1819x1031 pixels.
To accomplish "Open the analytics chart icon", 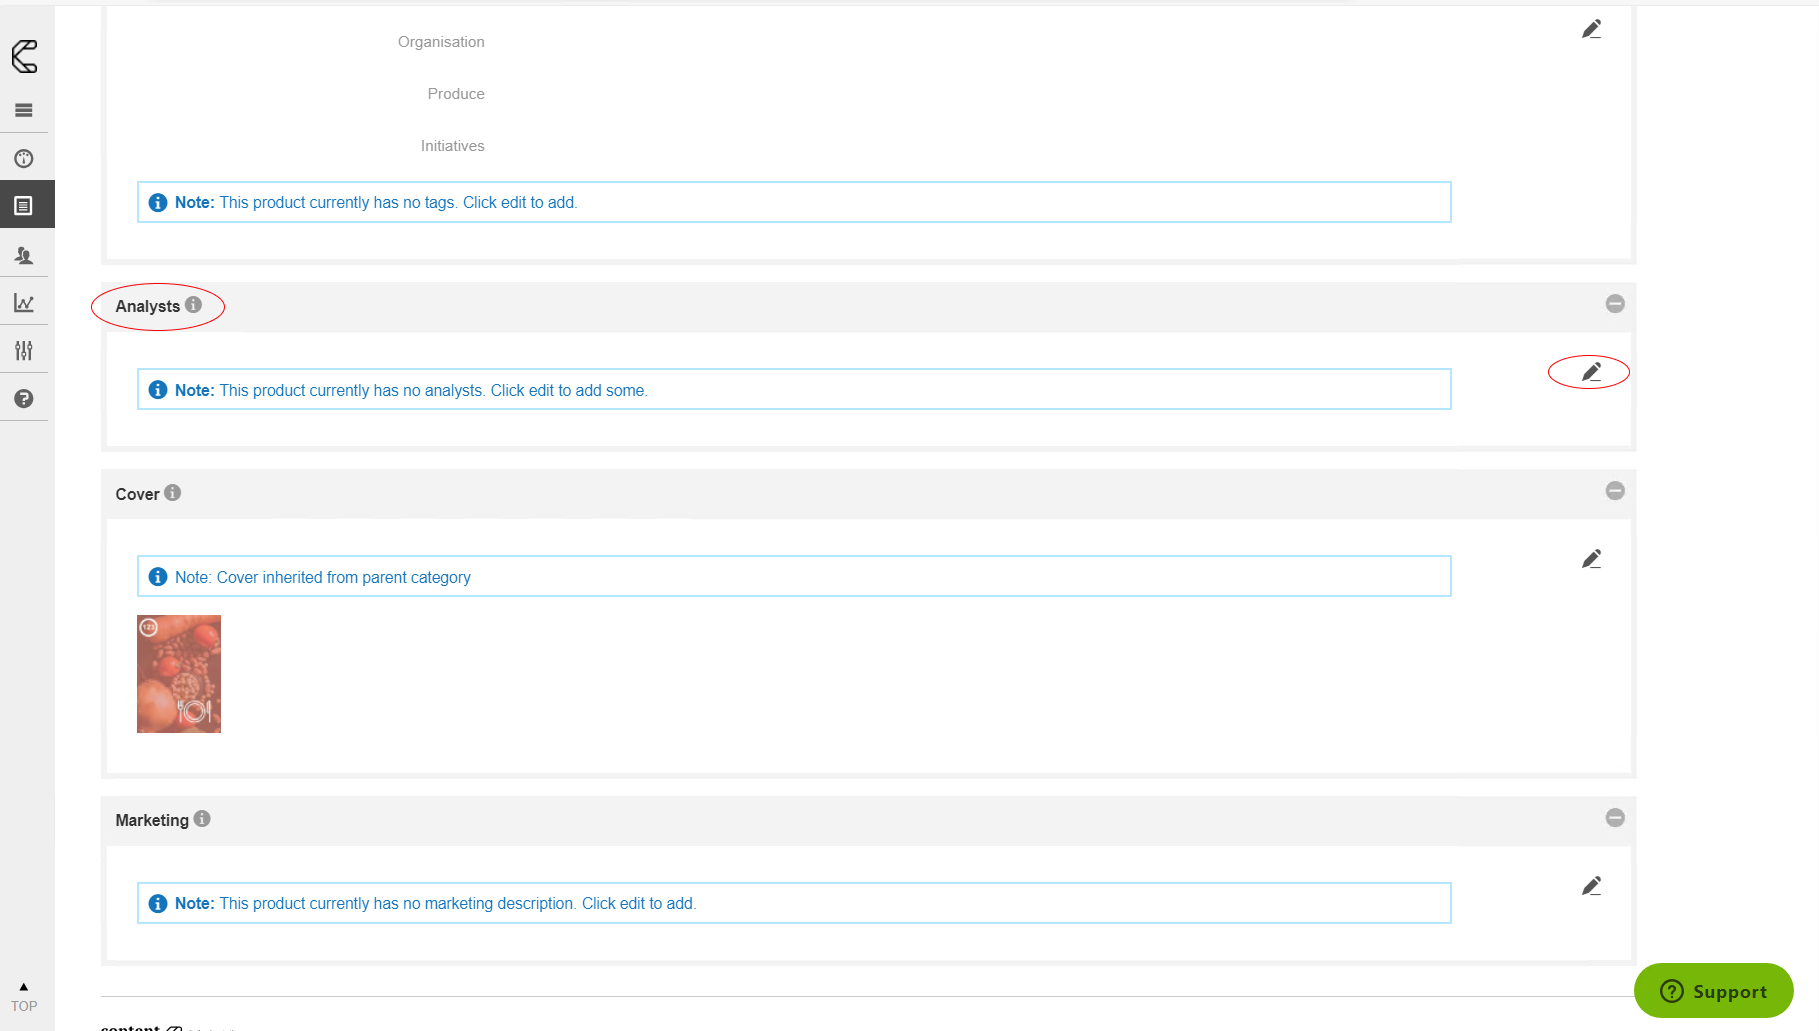I will click(x=24, y=303).
